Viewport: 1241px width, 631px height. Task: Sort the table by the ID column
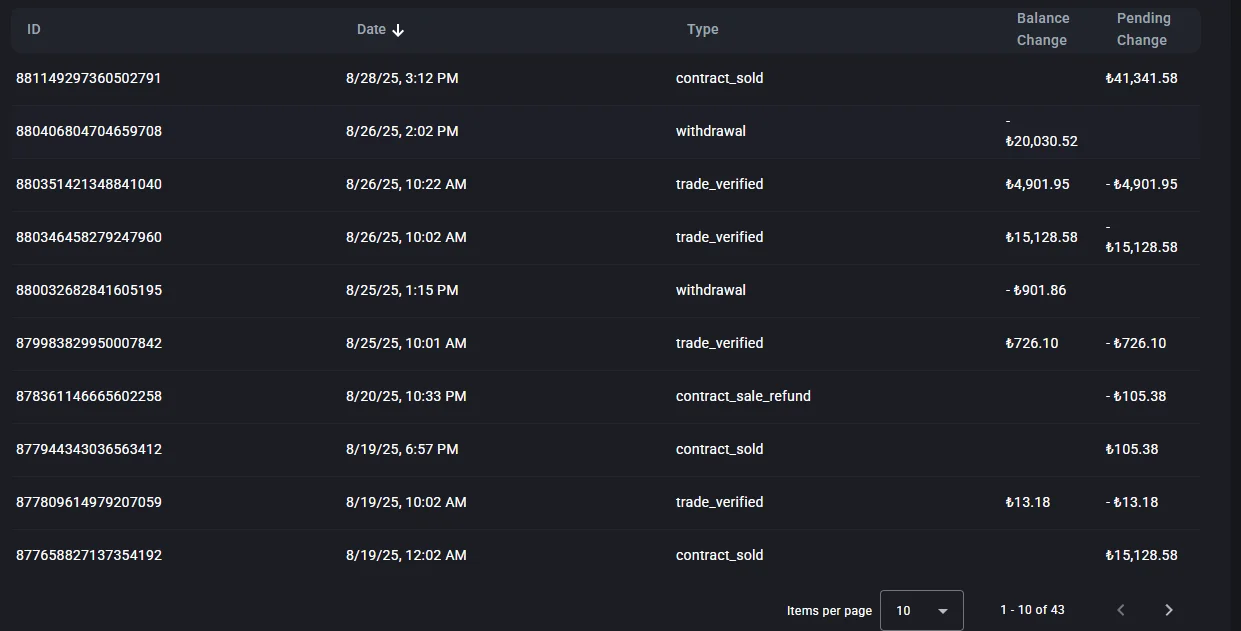34,30
